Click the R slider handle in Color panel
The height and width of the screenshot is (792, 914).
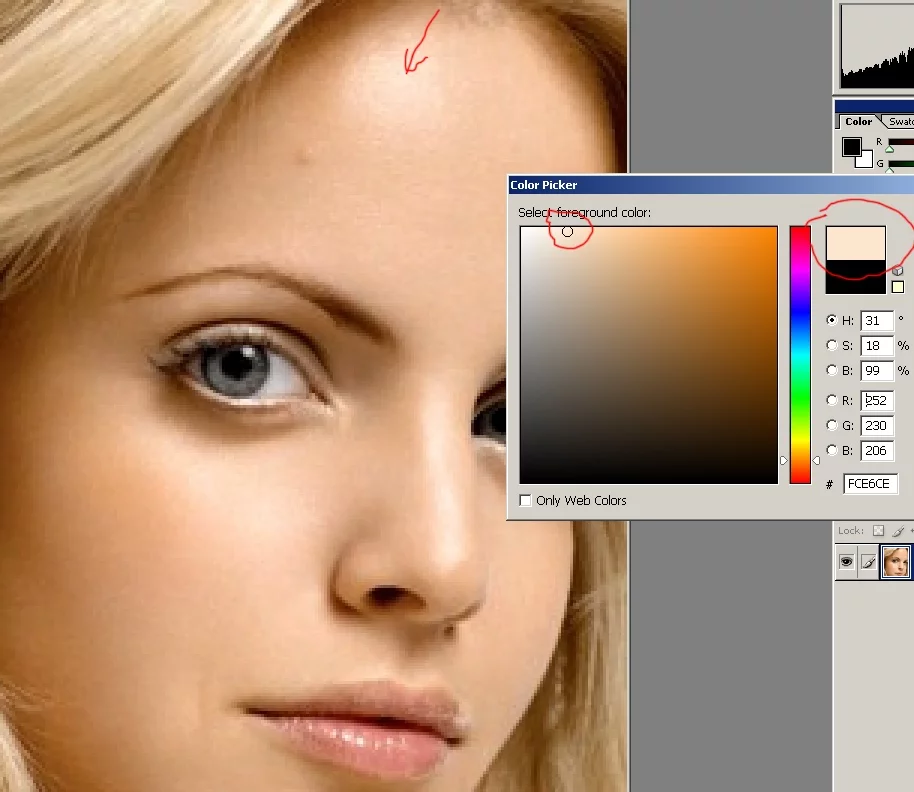pos(890,150)
